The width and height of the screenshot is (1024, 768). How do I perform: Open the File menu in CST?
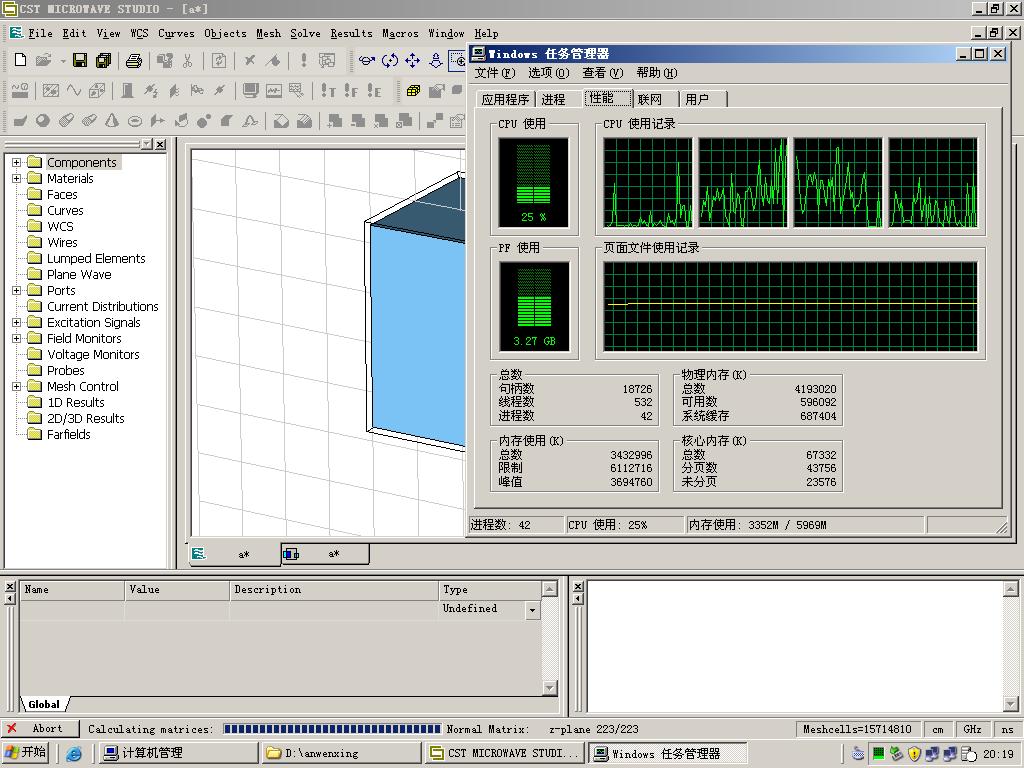click(x=40, y=33)
